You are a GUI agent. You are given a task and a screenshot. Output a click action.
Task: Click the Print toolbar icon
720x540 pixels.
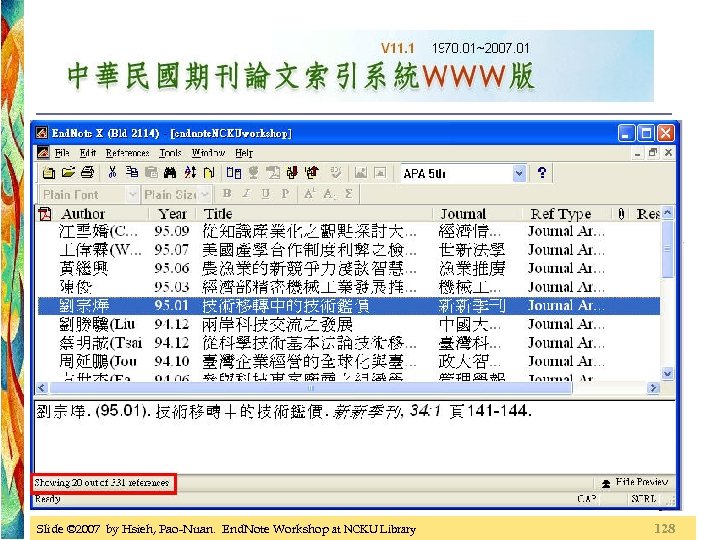tap(87, 173)
